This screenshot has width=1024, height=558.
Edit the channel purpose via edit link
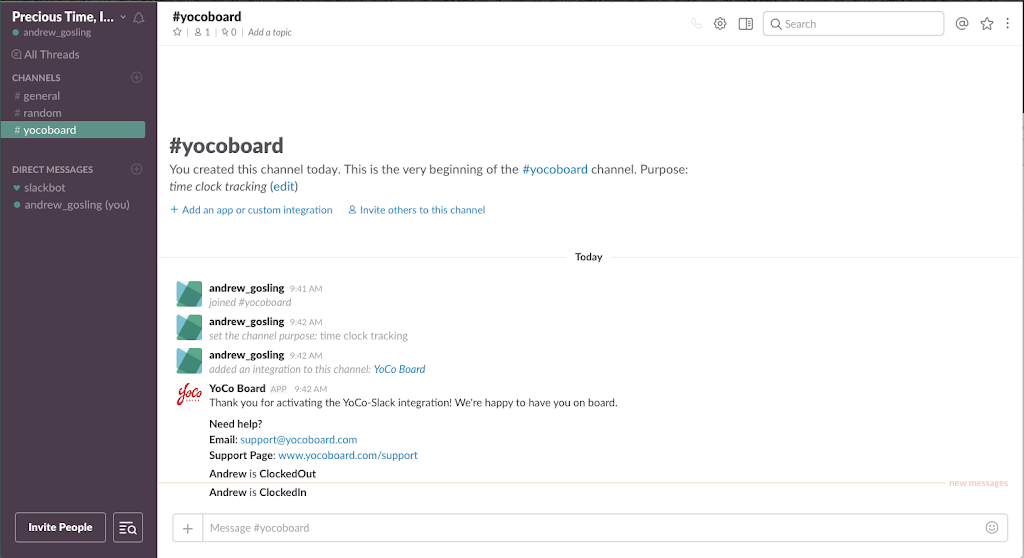284,186
